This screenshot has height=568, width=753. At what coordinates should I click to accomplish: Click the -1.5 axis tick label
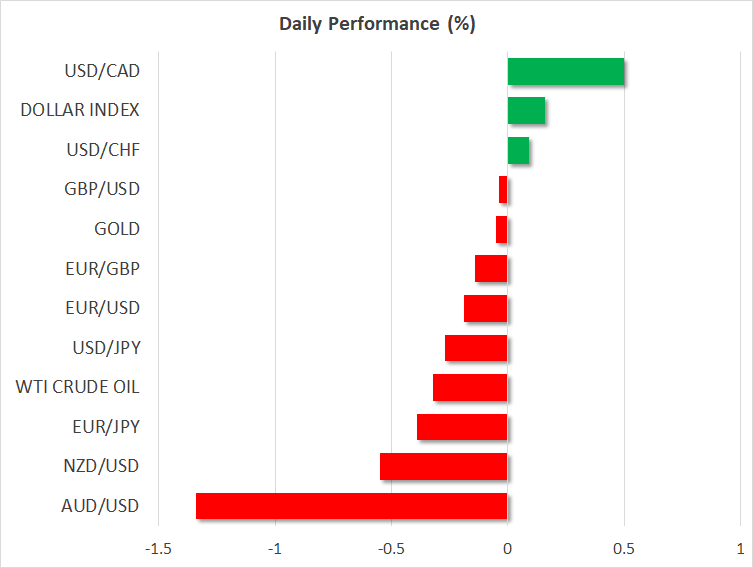156,549
